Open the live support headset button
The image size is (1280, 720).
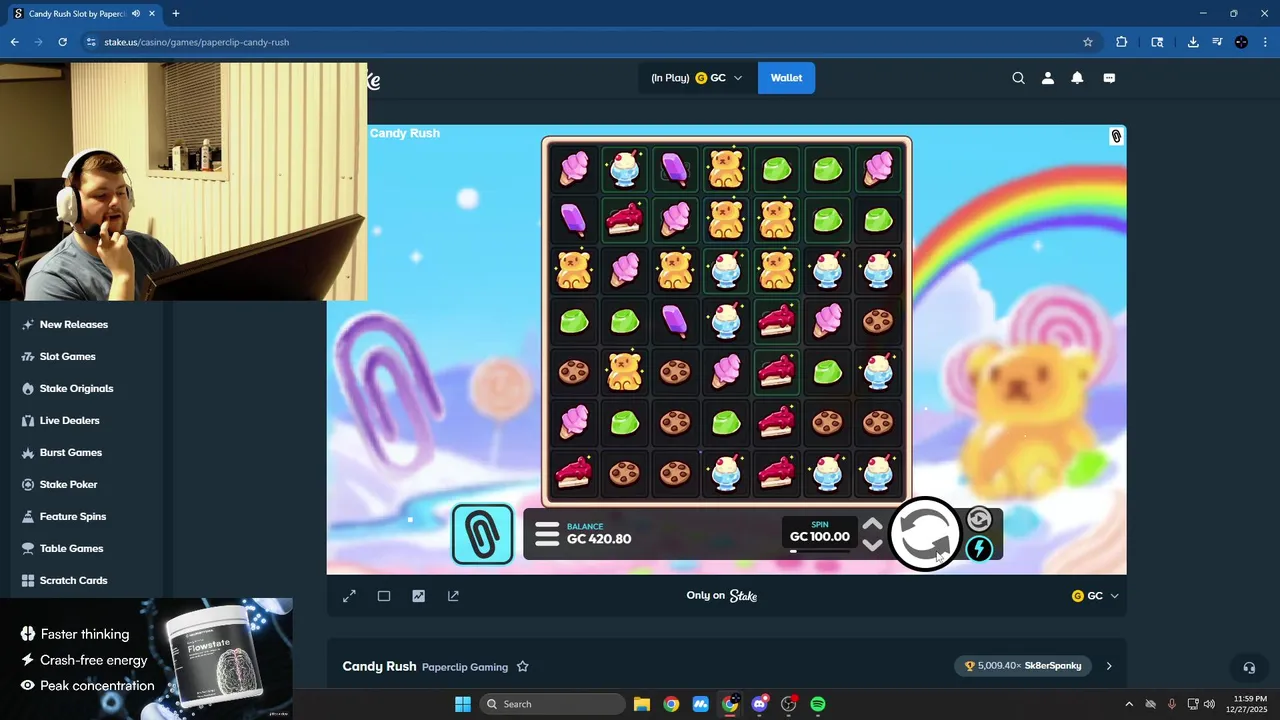click(x=1249, y=667)
